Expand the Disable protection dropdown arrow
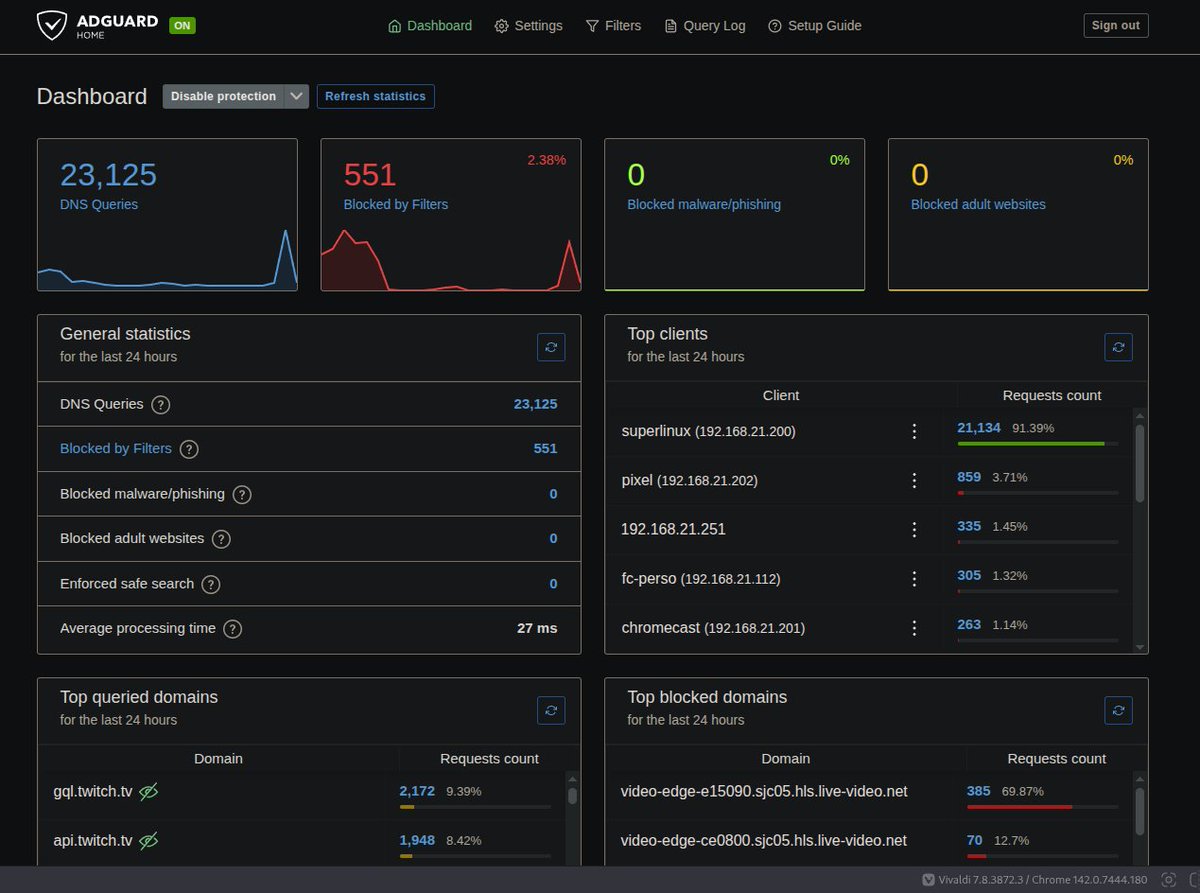 [297, 96]
